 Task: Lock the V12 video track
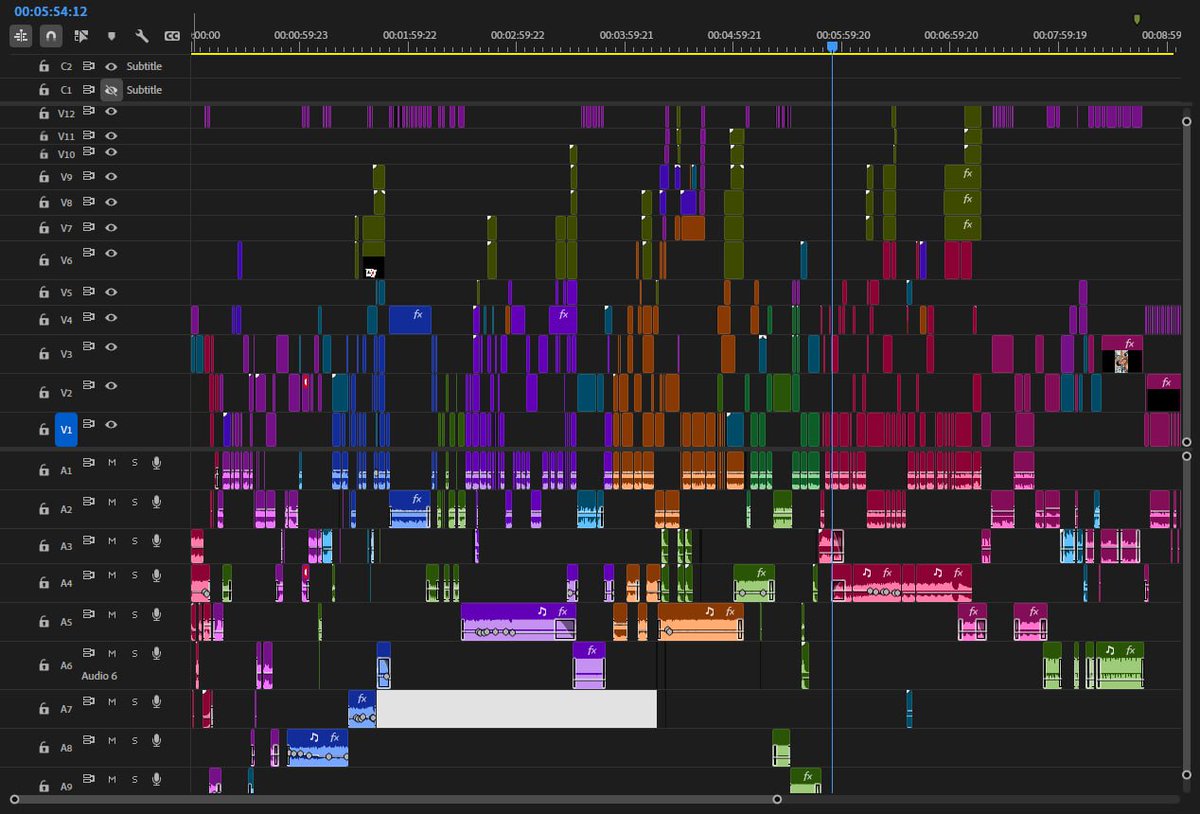tap(43, 113)
